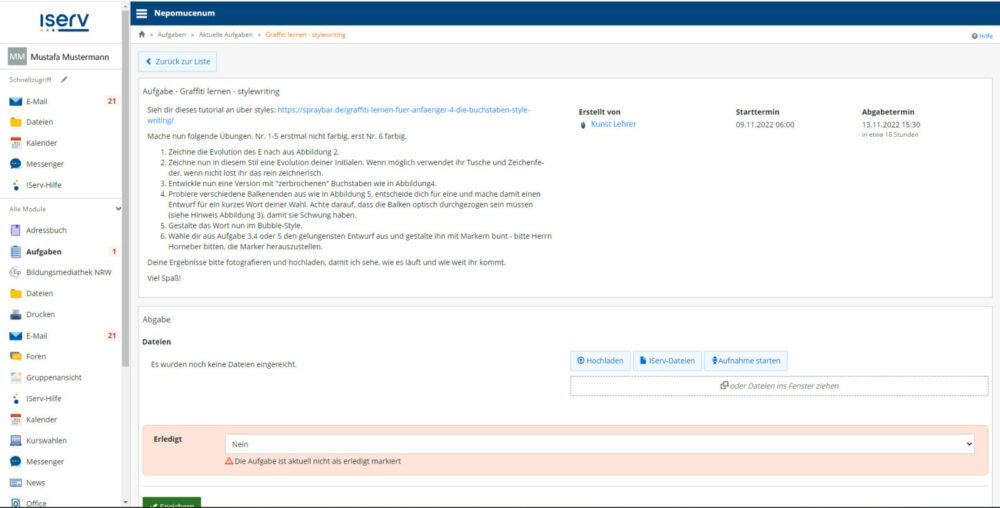Click the Bildungsmediathek NRW icon
The width and height of the screenshot is (1000, 508).
pyautogui.click(x=15, y=272)
